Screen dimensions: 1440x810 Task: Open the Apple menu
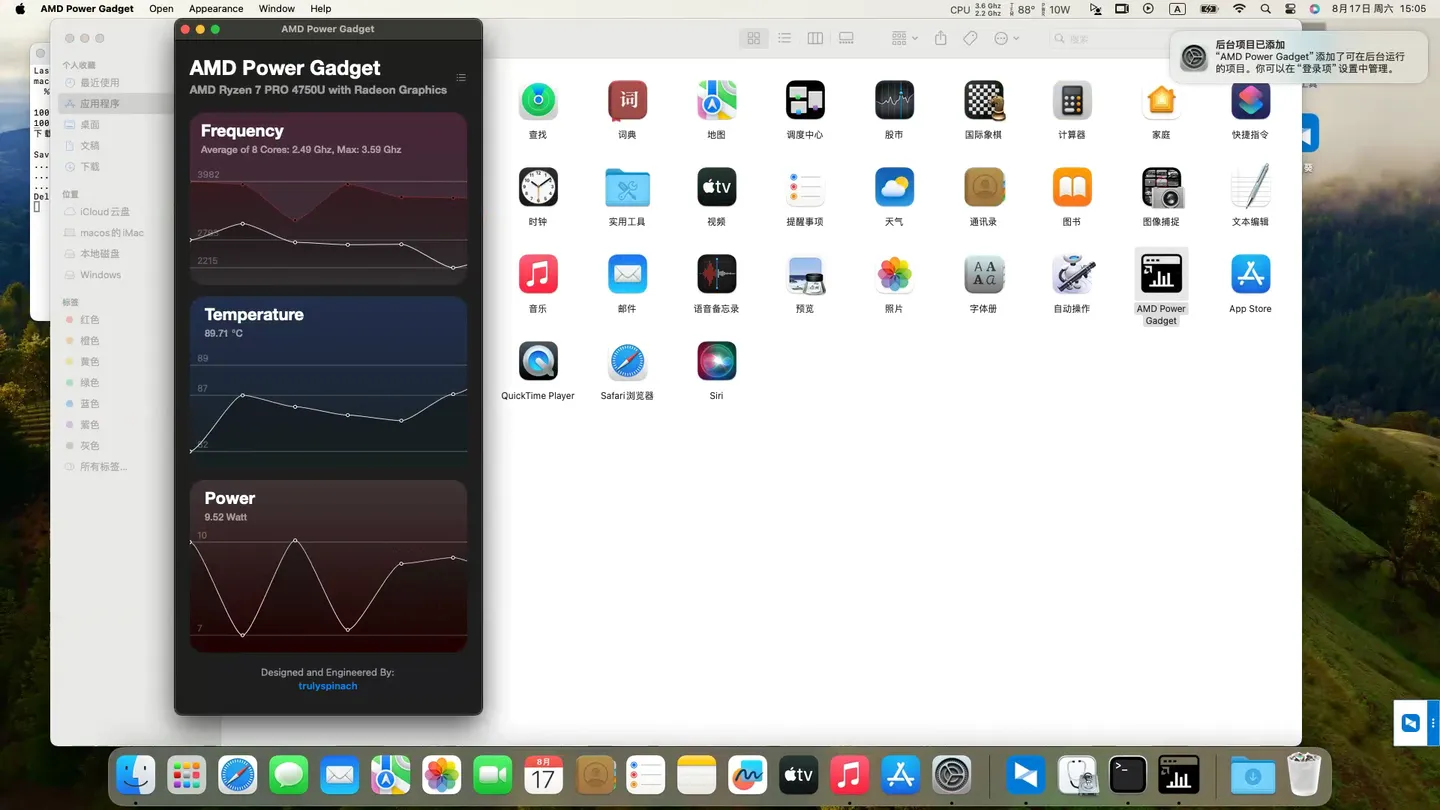(19, 8)
